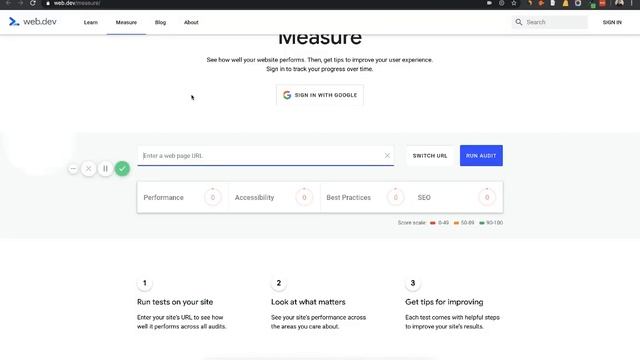Open the Learn nav tab

pos(91,22)
